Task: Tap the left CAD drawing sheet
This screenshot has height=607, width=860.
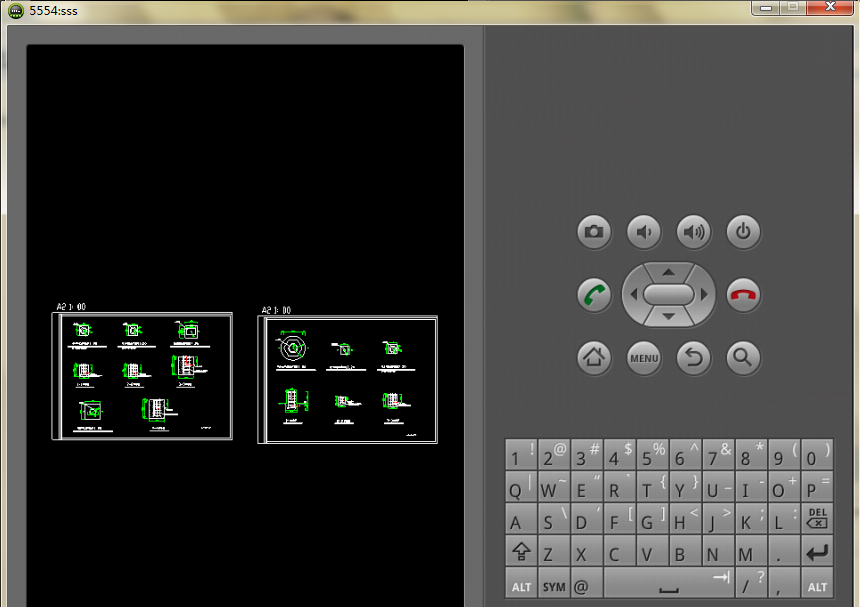Action: click(x=143, y=377)
